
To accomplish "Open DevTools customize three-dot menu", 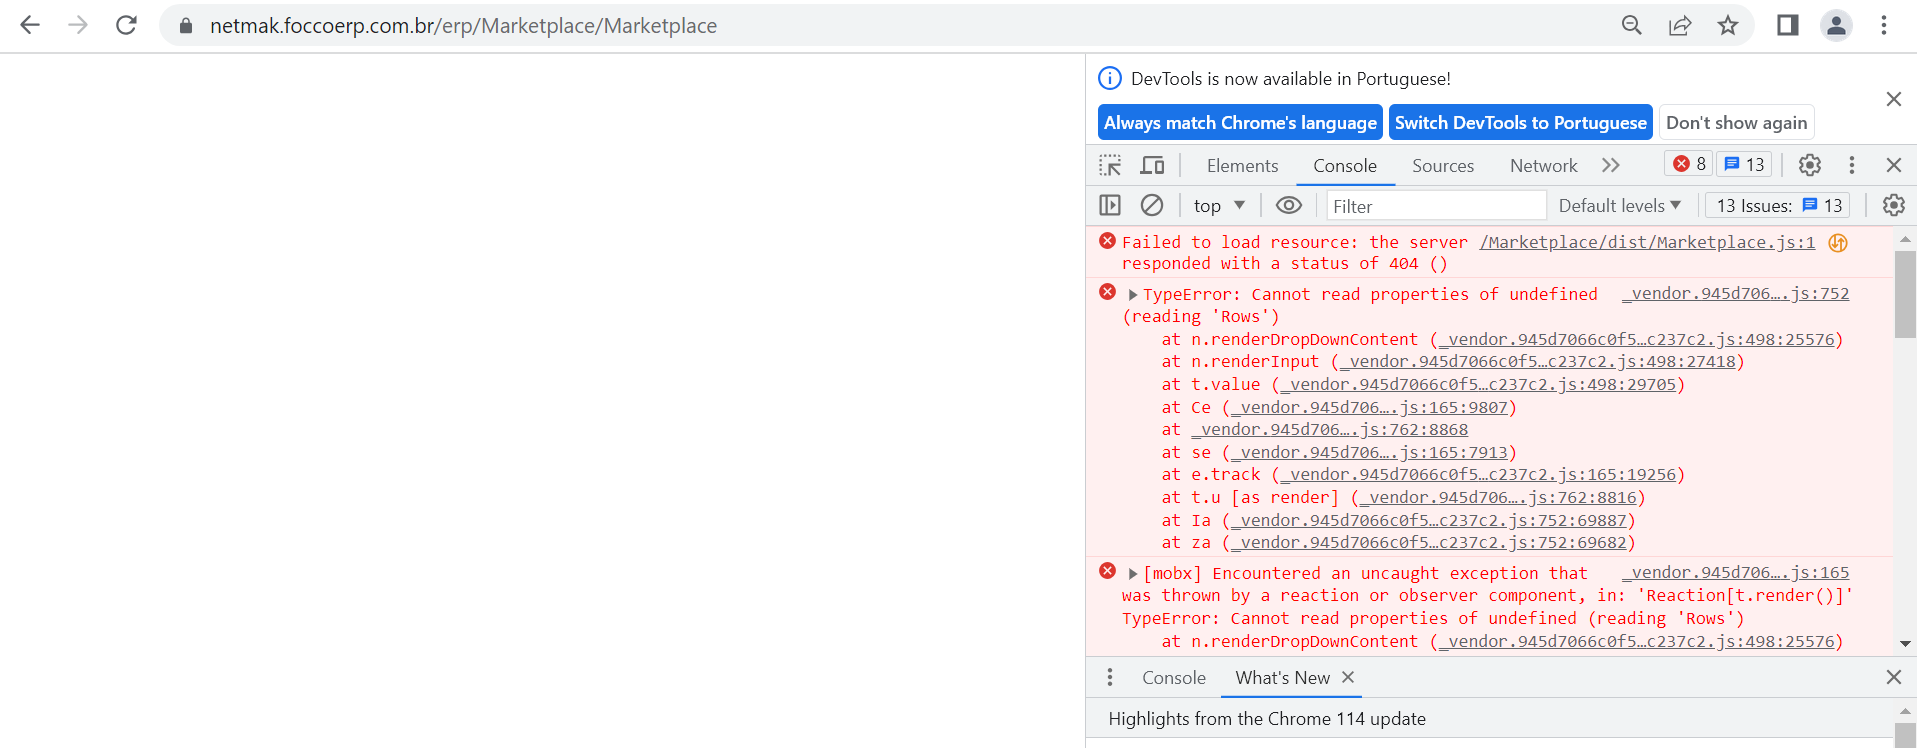I will pos(1852,165).
